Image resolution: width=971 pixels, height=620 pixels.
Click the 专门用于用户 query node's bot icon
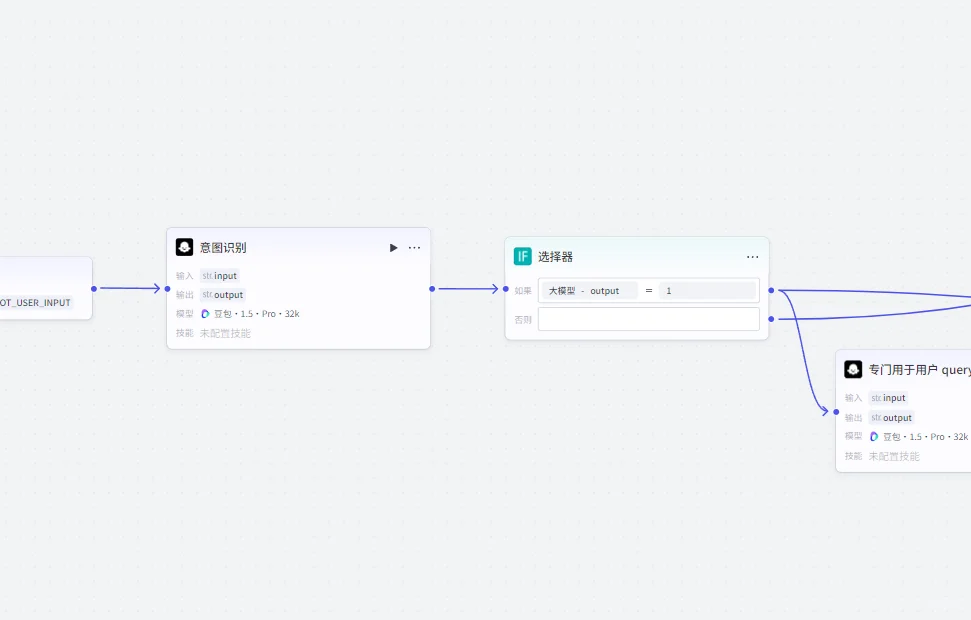coord(853,369)
